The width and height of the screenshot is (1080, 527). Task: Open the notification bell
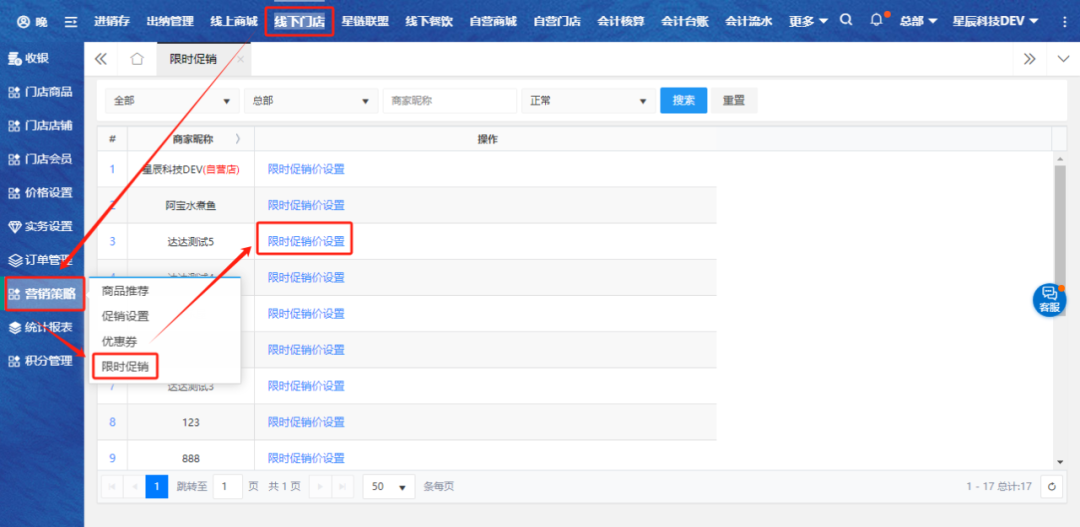click(x=877, y=20)
